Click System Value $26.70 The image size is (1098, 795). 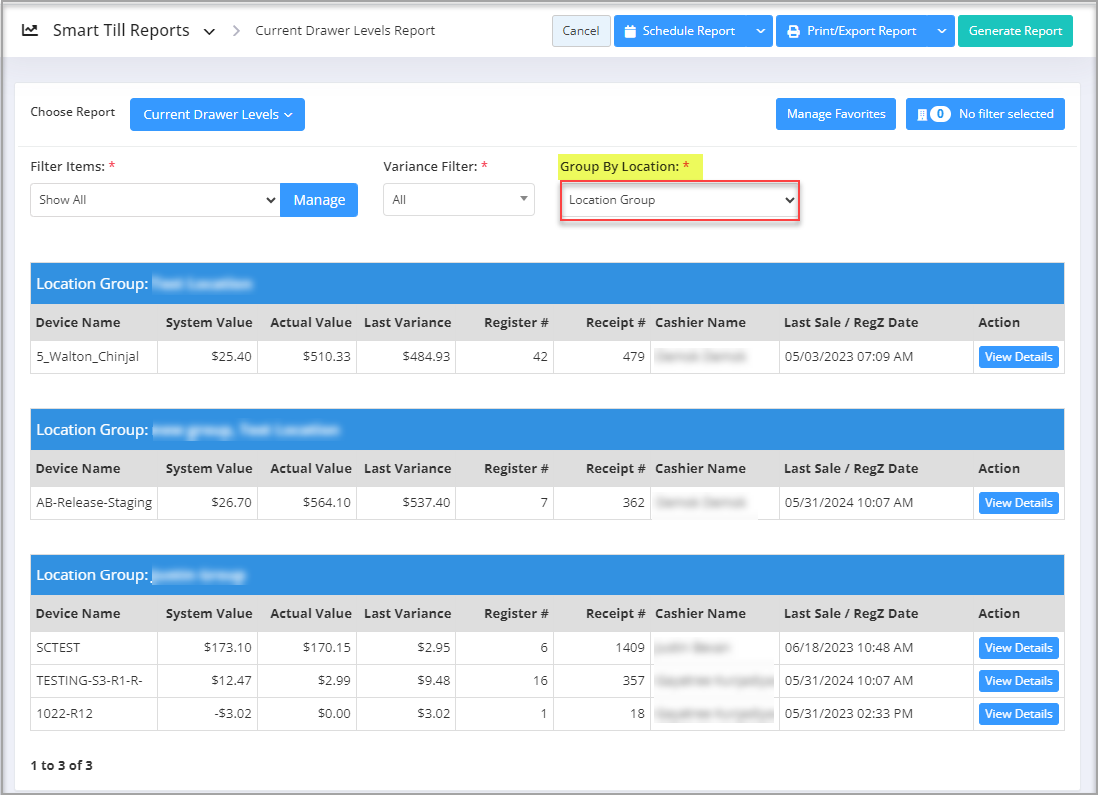tap(231, 503)
